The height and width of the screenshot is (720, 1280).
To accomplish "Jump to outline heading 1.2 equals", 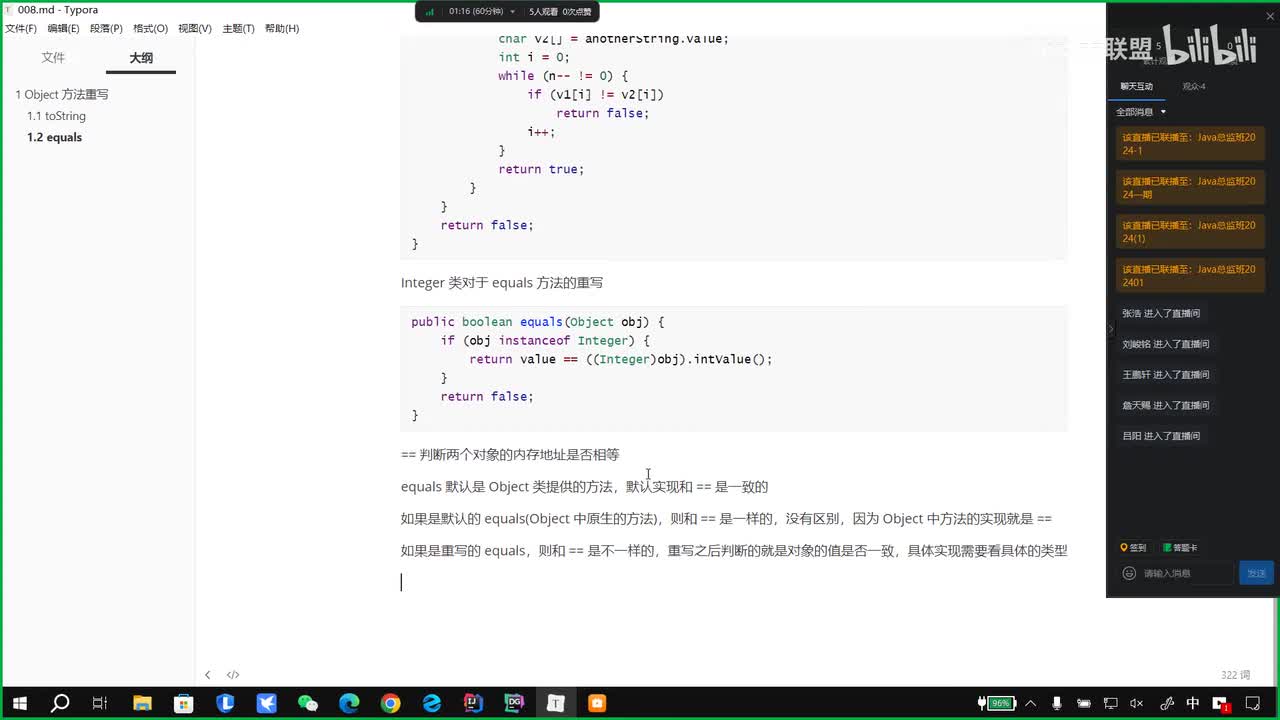I will [x=54, y=137].
